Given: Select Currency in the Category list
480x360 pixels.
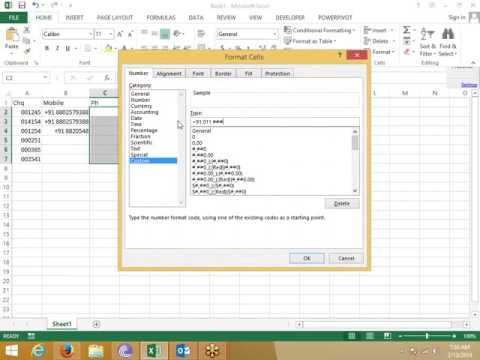Looking at the screenshot, I should click(x=141, y=106).
